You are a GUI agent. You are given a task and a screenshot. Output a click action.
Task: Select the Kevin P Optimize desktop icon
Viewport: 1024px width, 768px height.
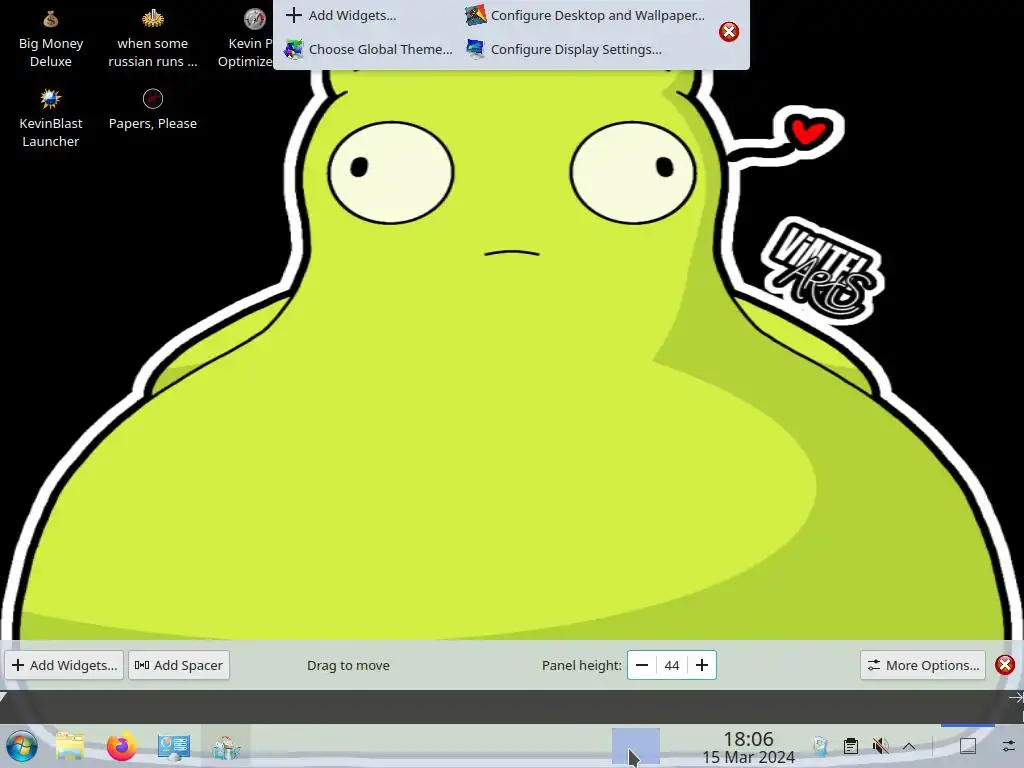click(x=246, y=39)
